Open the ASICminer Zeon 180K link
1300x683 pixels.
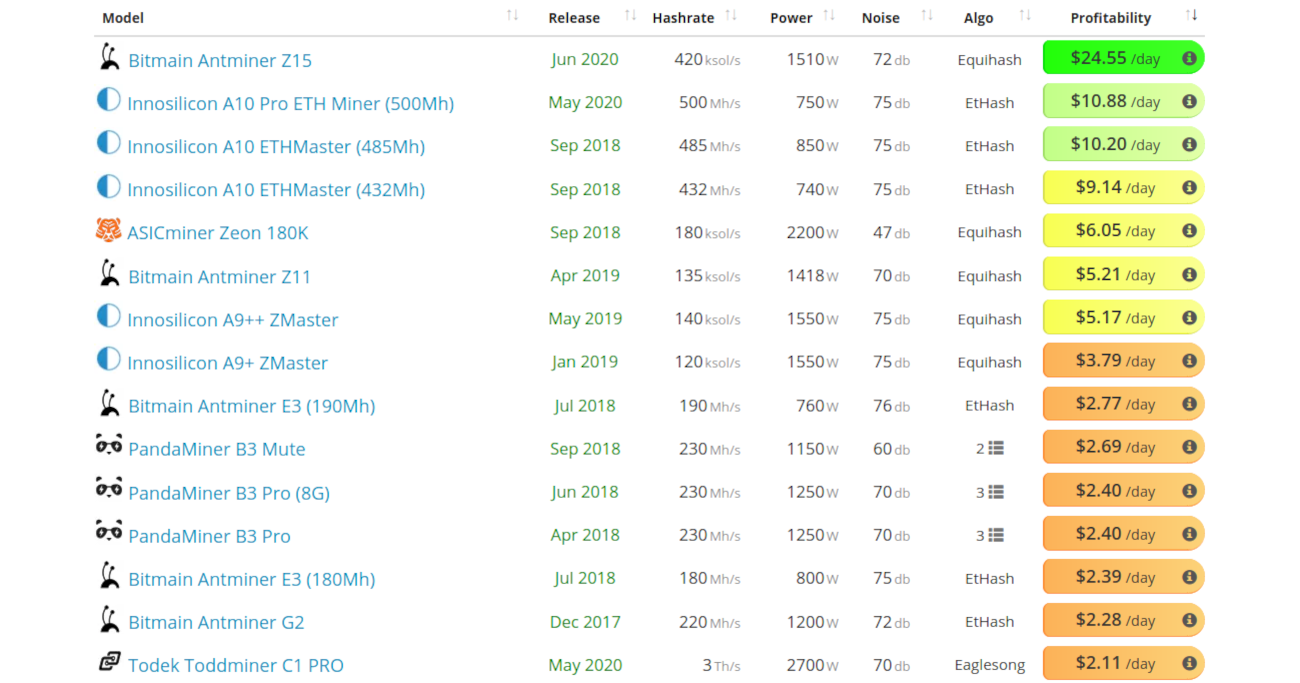tap(218, 233)
